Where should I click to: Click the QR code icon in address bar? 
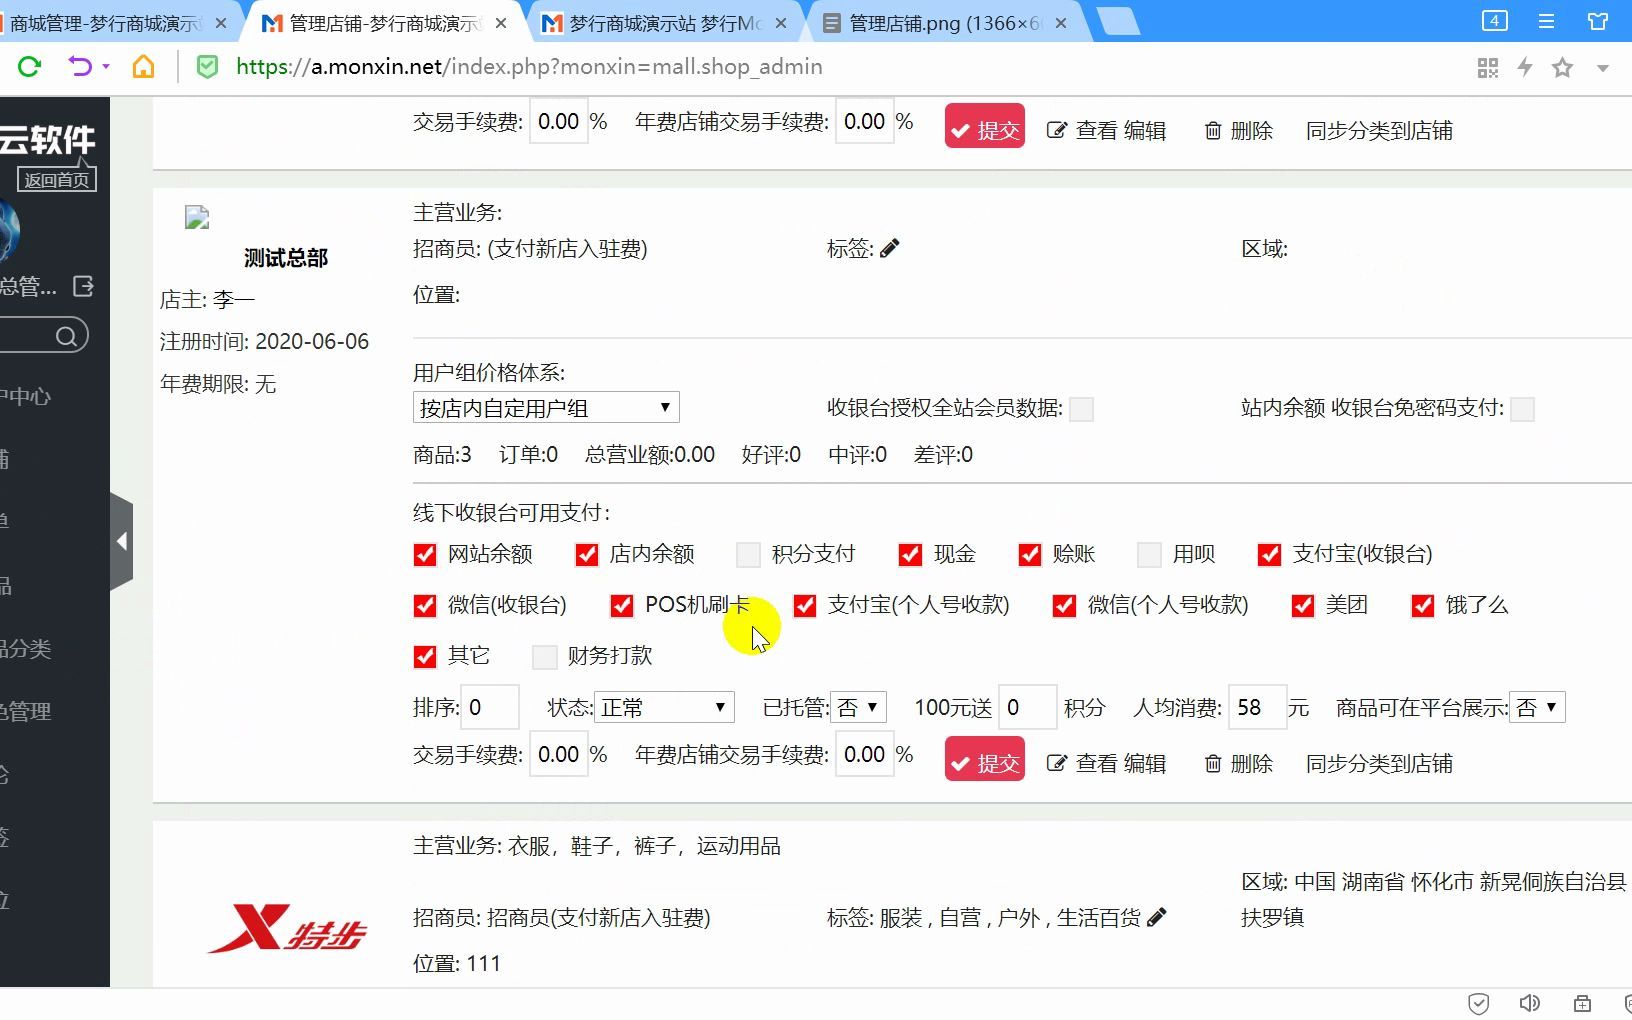pyautogui.click(x=1488, y=67)
